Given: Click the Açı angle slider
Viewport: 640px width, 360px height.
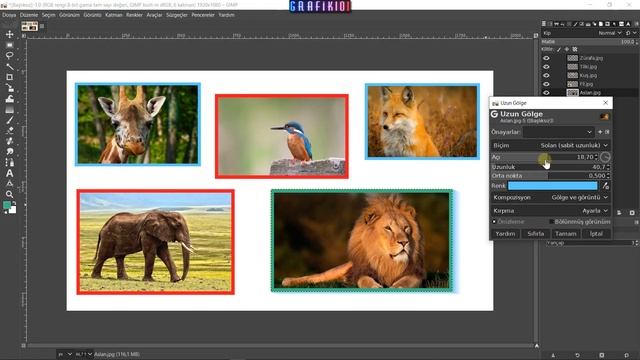Looking at the screenshot, I should [x=545, y=157].
